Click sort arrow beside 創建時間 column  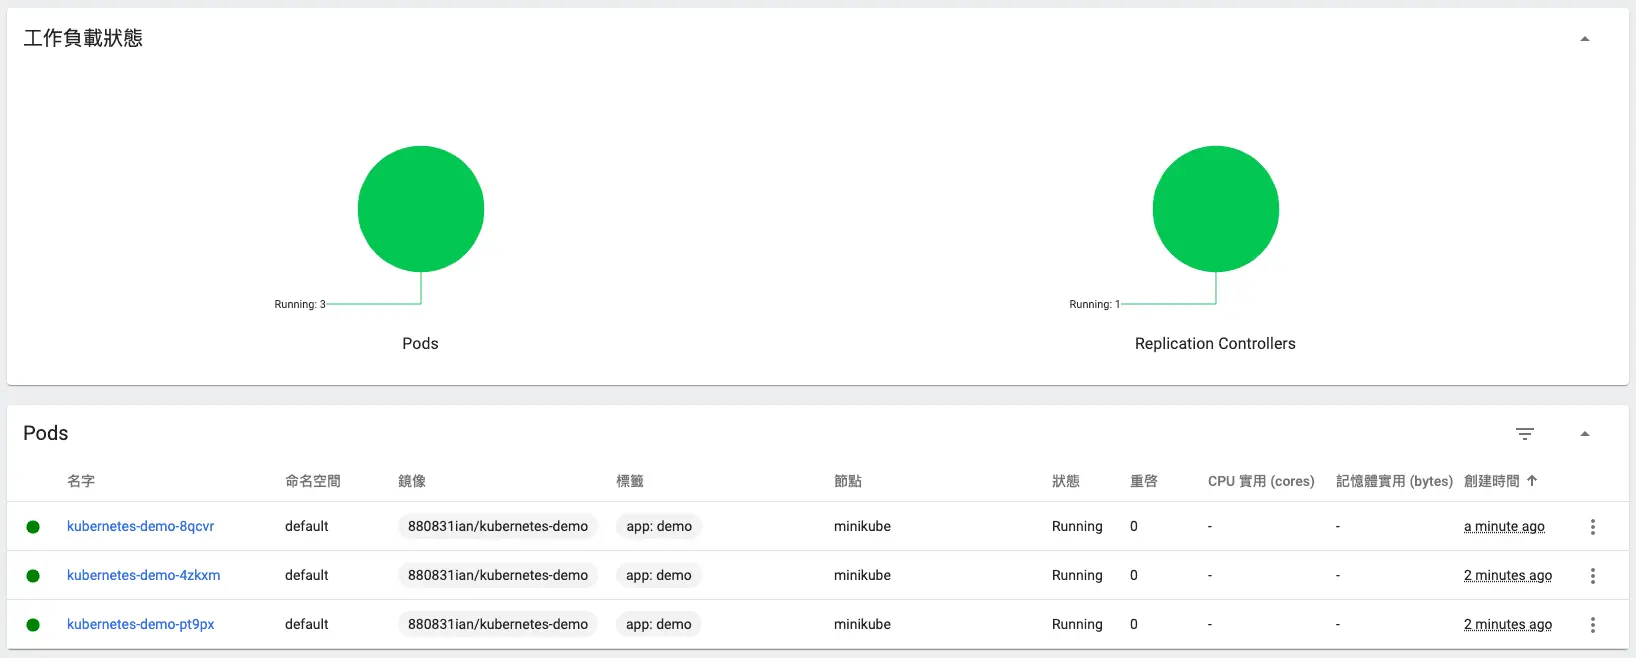1532,481
